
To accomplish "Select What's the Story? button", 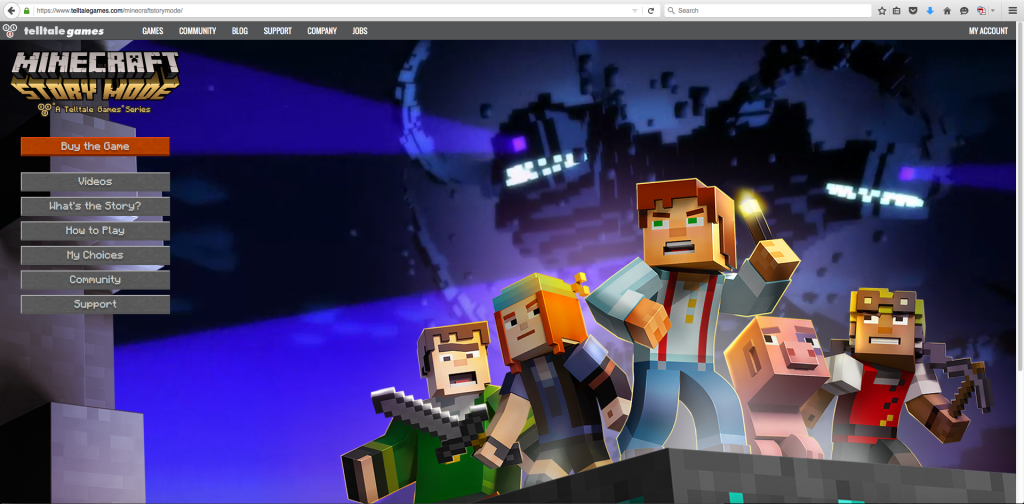I will [95, 206].
